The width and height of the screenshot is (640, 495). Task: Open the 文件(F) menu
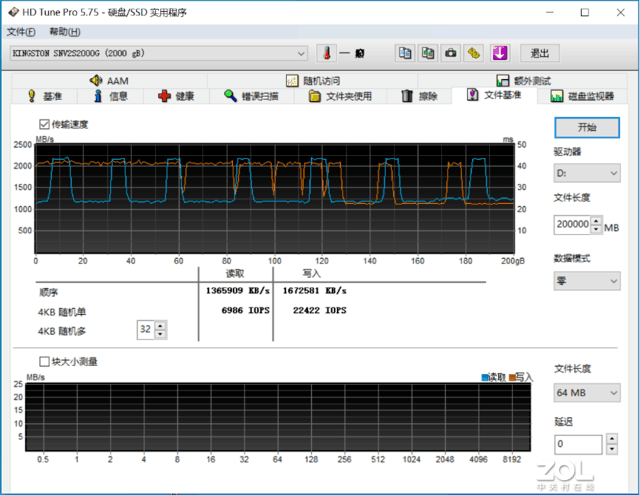tap(21, 32)
